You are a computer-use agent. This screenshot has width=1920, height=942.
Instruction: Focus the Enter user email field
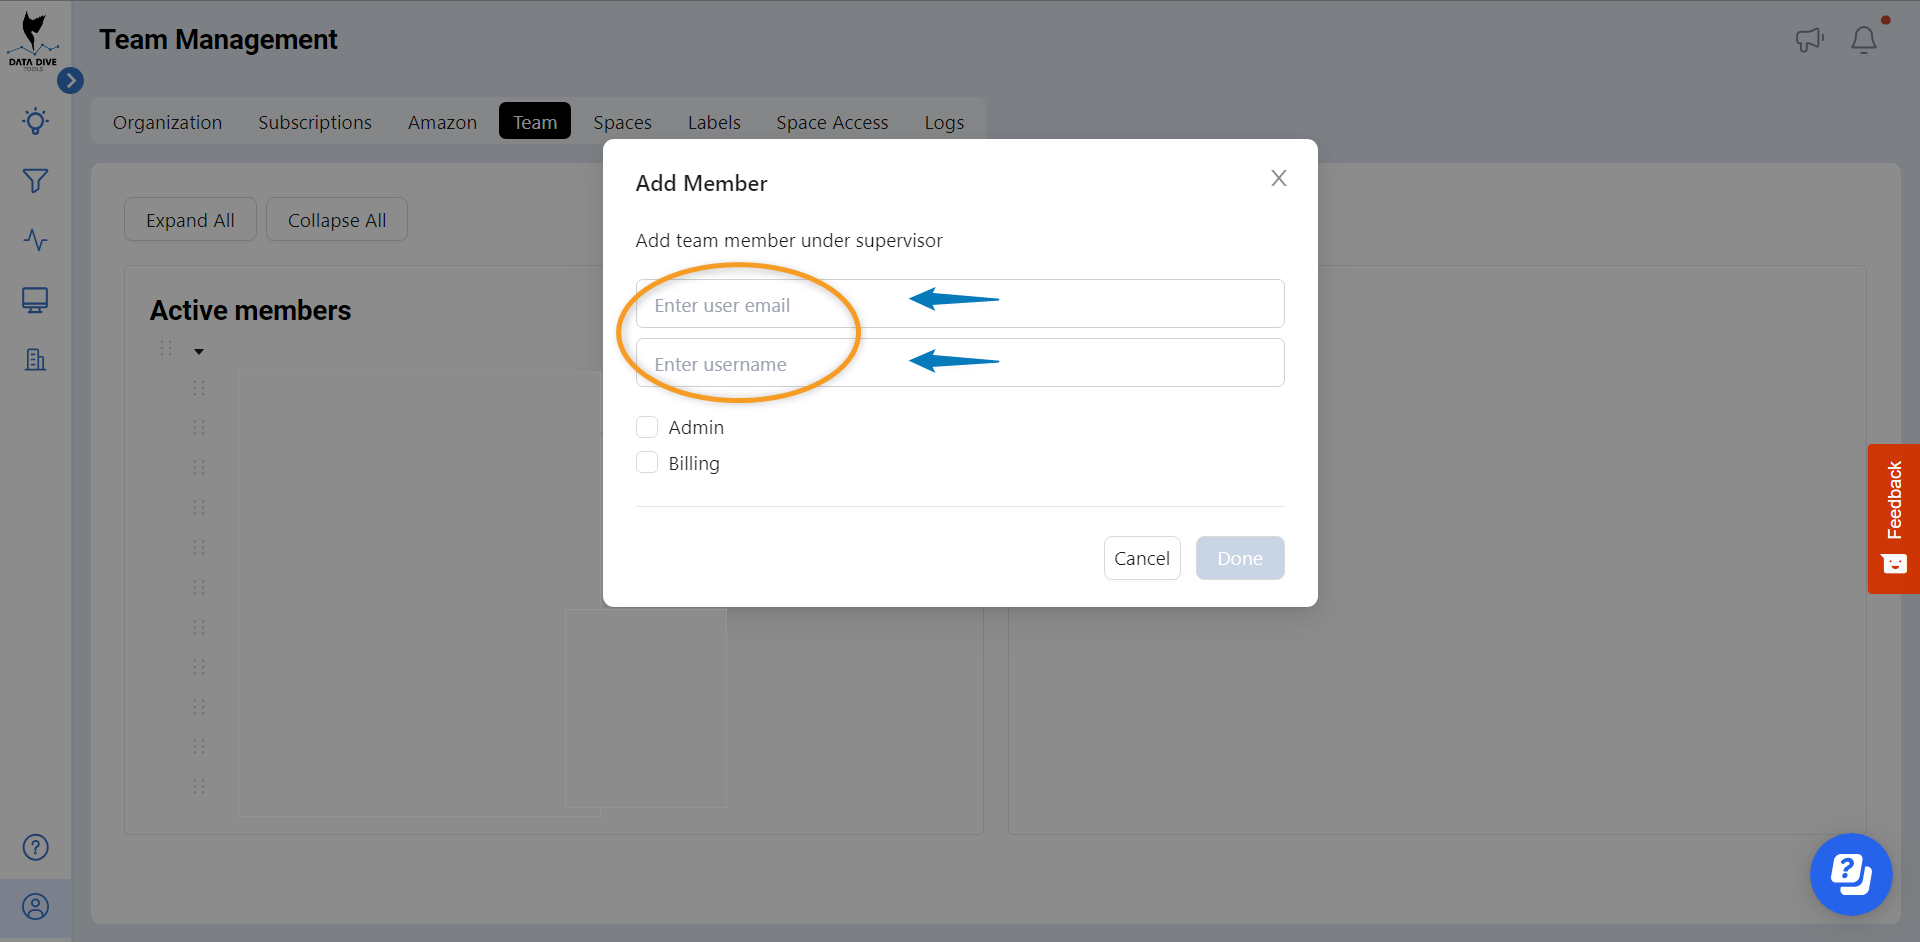pos(960,304)
